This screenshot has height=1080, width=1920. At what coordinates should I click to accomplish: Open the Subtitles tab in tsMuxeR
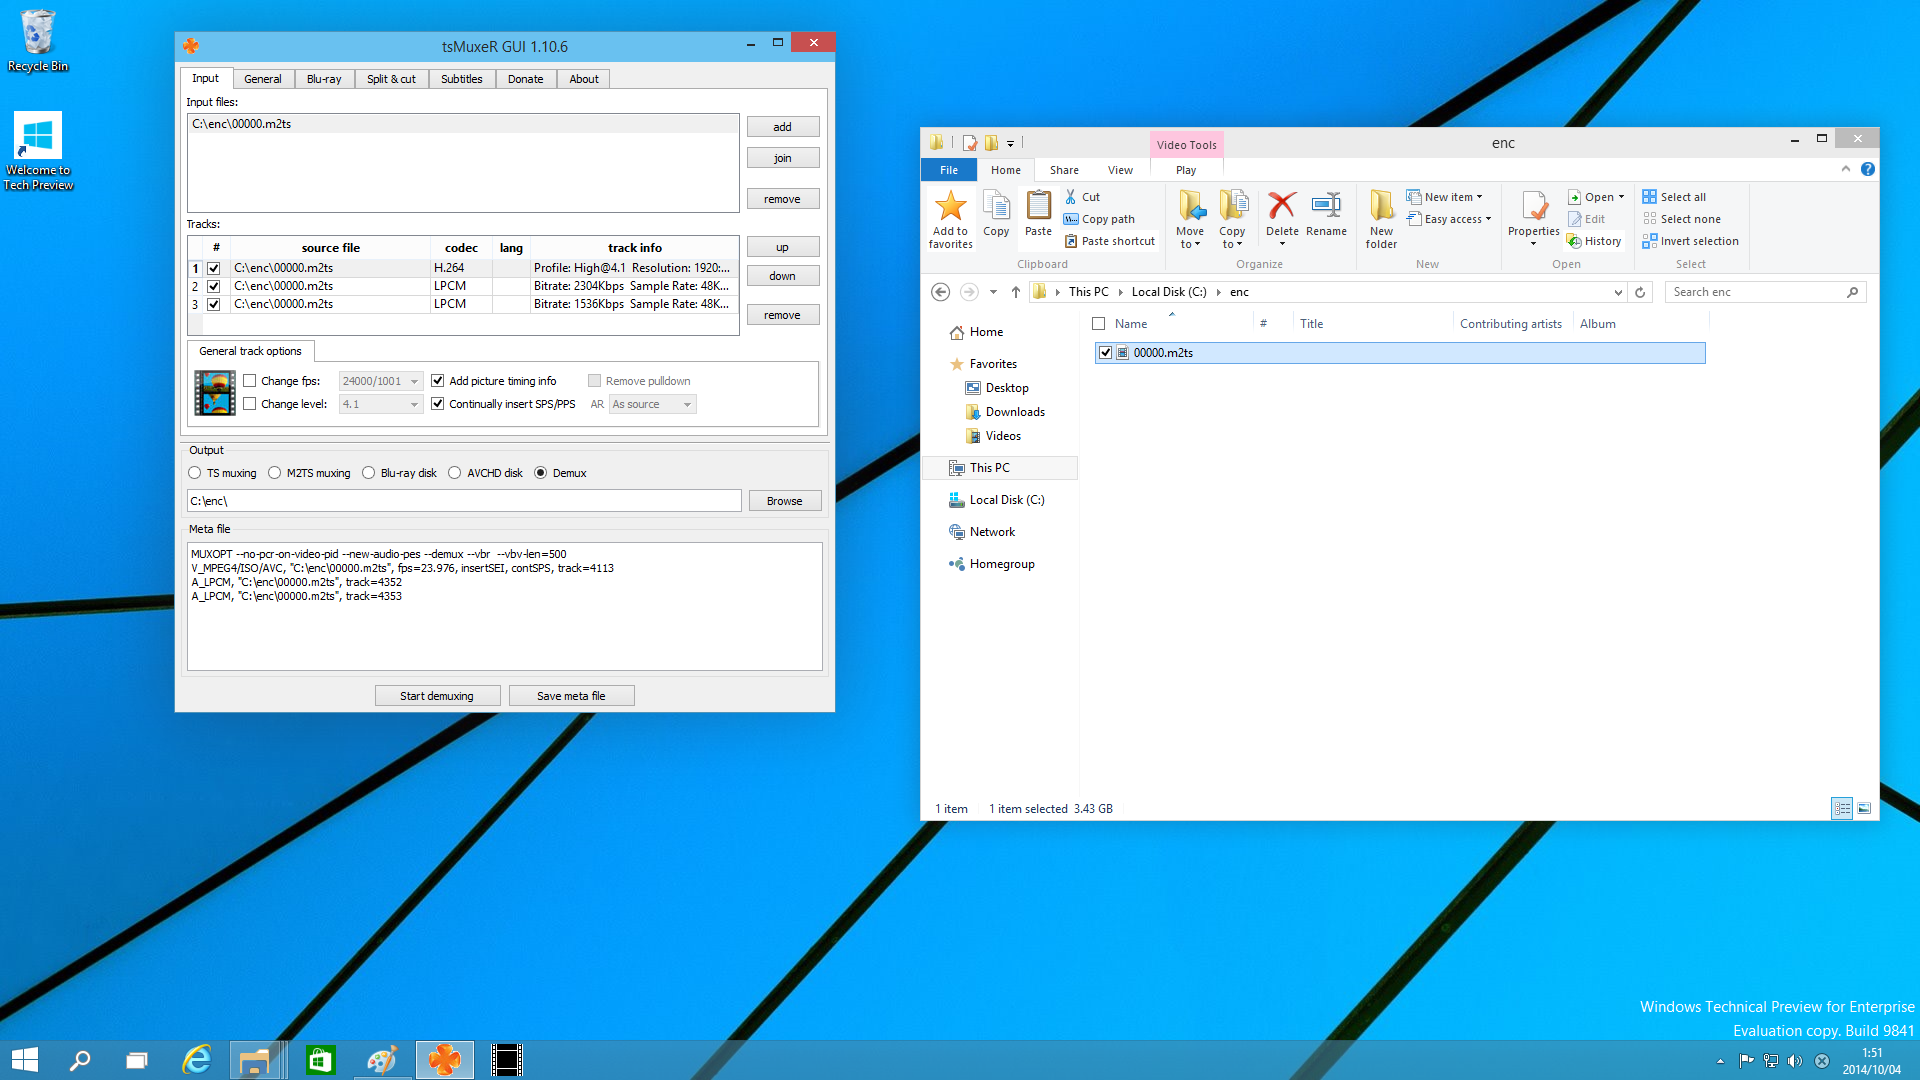click(x=462, y=79)
